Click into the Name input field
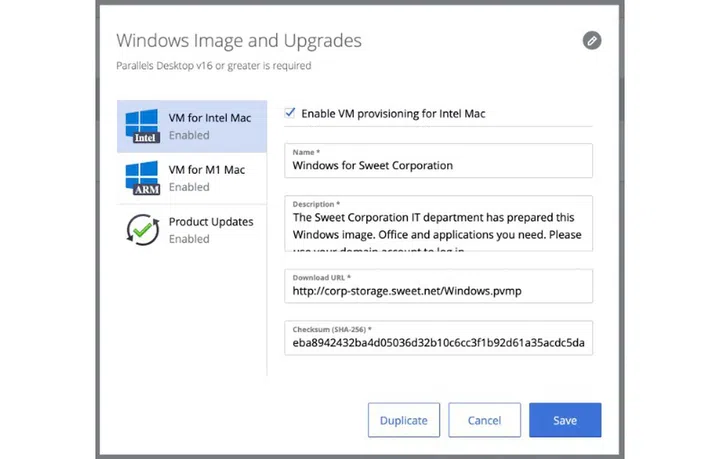This screenshot has height=459, width=720. (x=438, y=165)
